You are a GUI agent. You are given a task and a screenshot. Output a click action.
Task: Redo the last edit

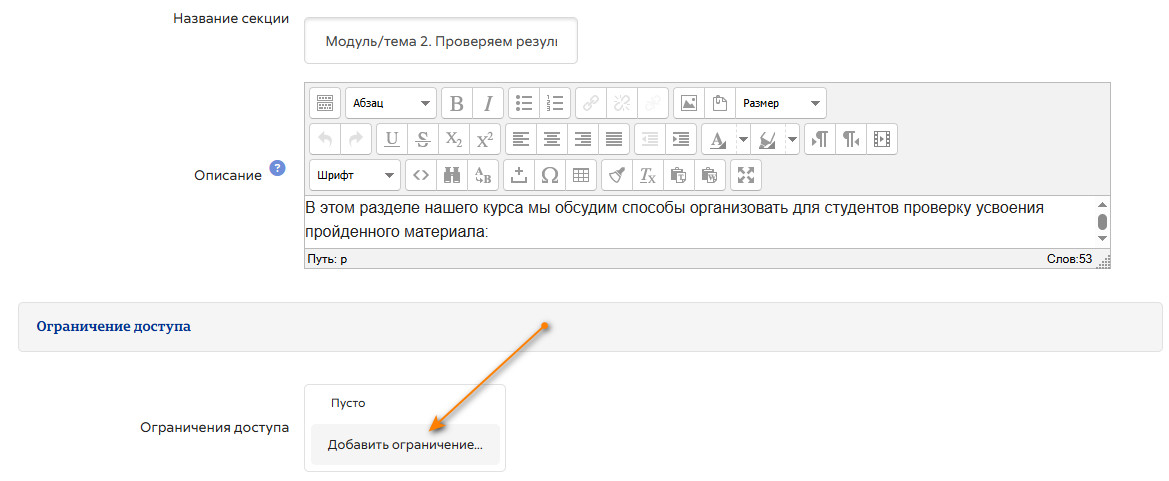[356, 139]
